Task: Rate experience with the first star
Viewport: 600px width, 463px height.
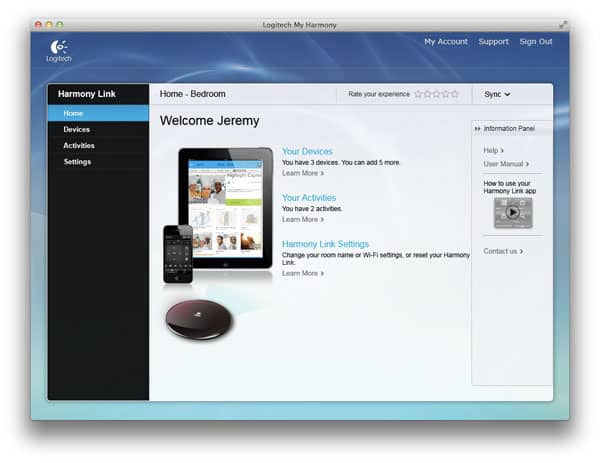Action: [x=418, y=94]
